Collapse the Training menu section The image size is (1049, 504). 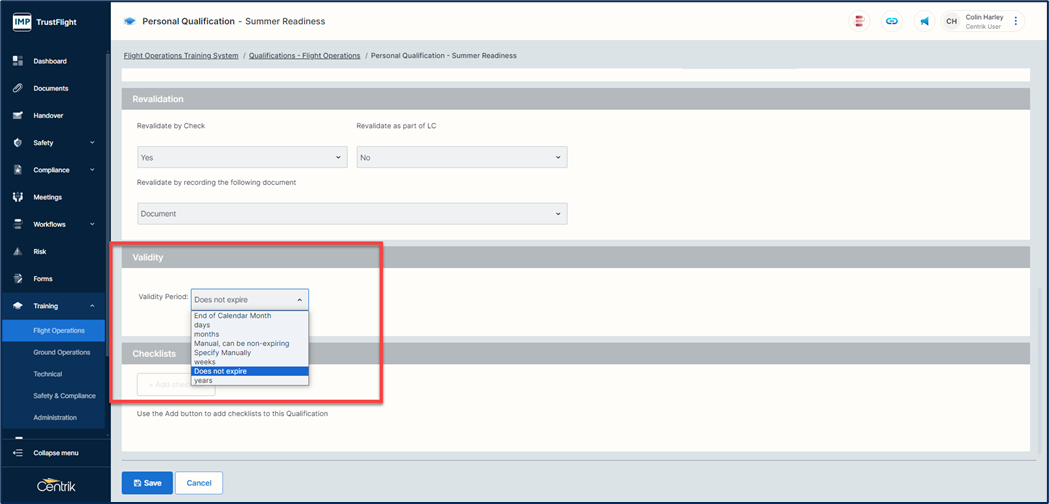[x=92, y=306]
